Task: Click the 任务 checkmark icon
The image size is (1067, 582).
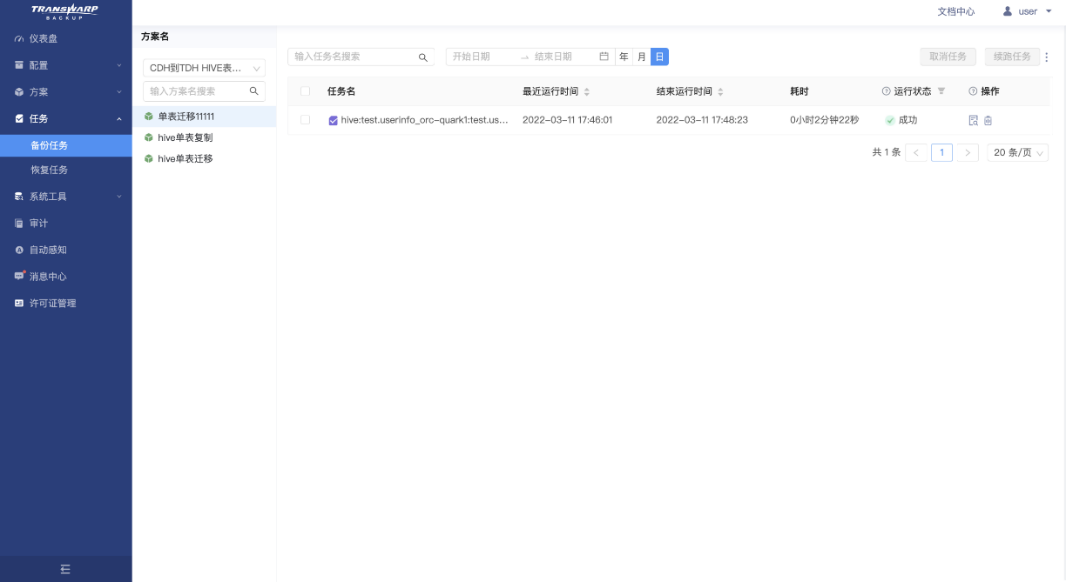Action: tap(19, 118)
